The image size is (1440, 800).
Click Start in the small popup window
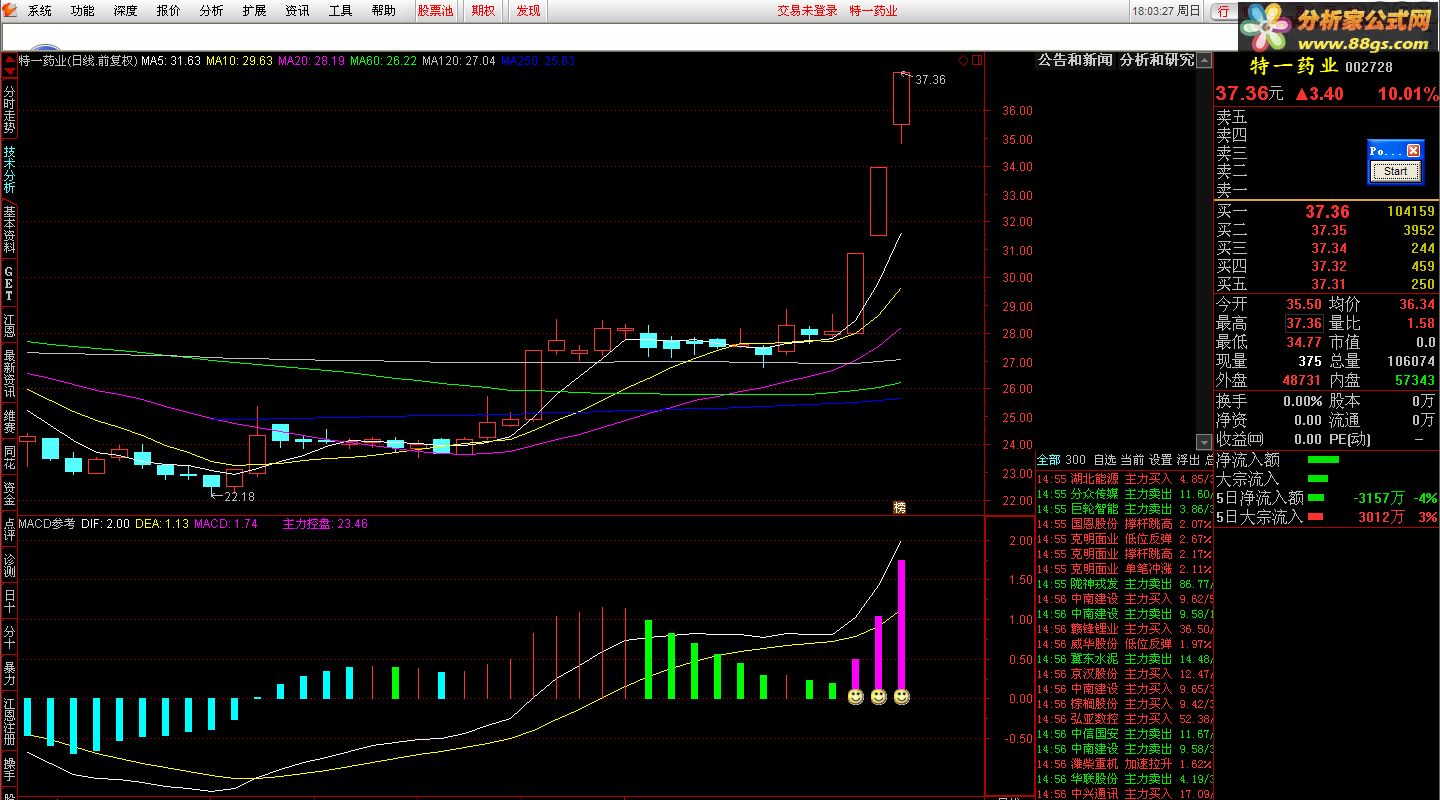(1395, 171)
